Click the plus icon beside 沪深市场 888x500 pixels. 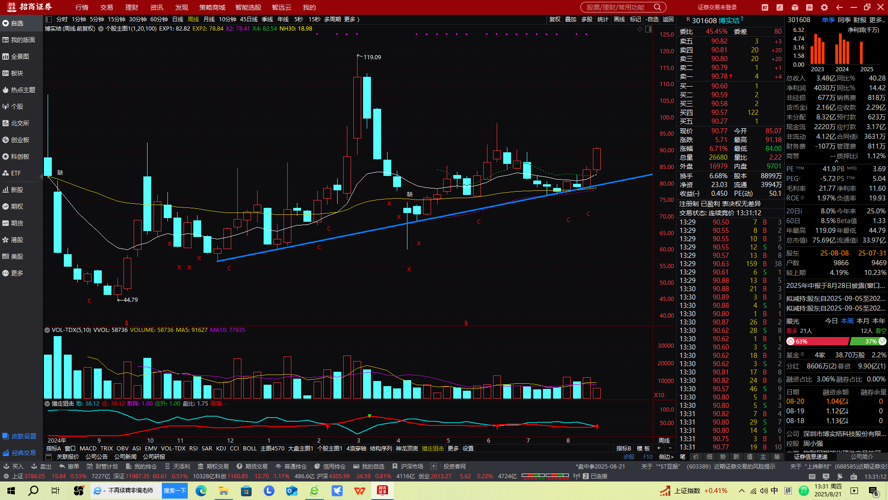pyautogui.click(x=434, y=467)
